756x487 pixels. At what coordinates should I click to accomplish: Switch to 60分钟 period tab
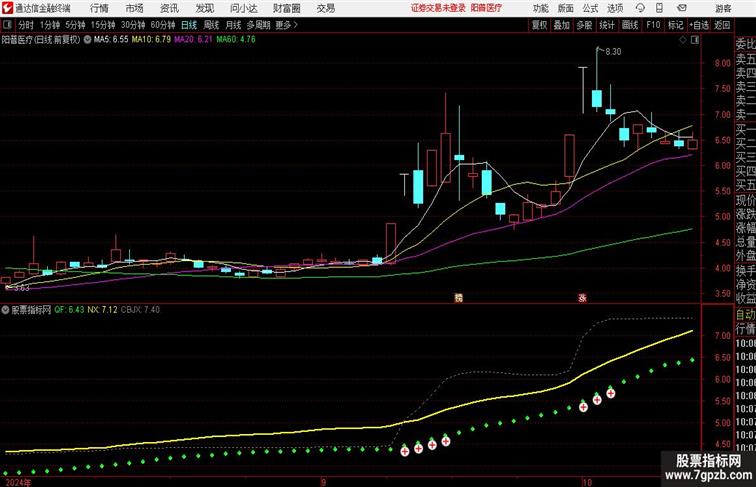163,25
